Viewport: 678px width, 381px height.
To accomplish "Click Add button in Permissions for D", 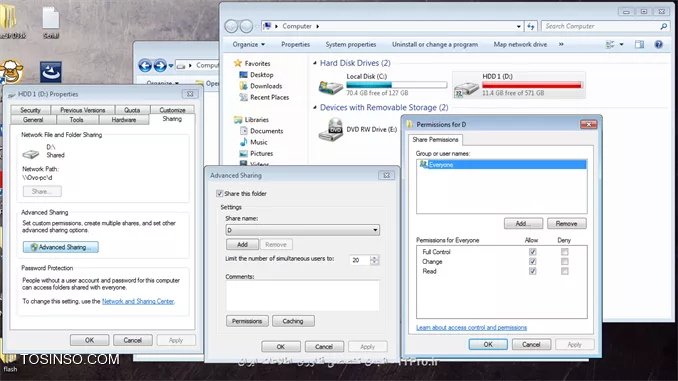I will pos(523,223).
